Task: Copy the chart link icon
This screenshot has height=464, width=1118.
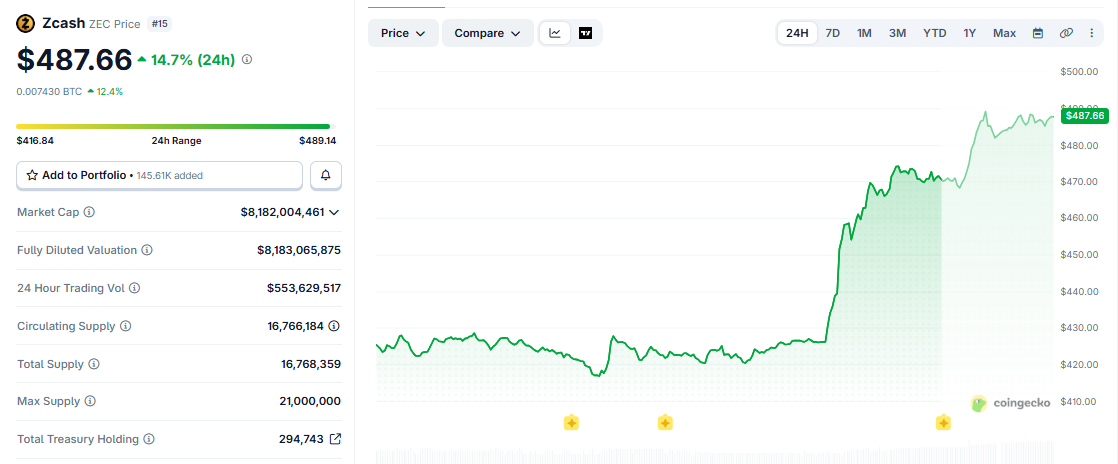Action: [x=1067, y=33]
